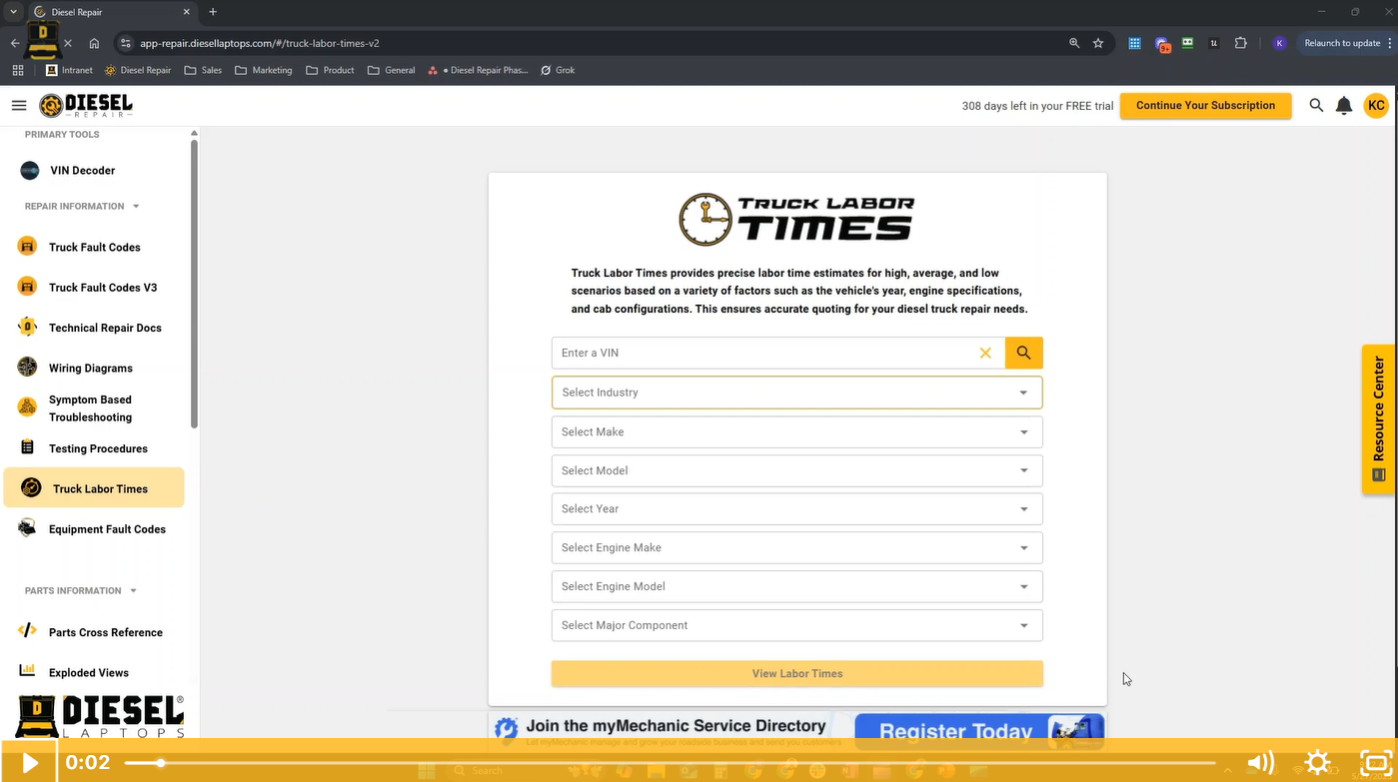Viewport: 1398px width, 782px height.
Task: Click the Parts Cross Reference icon
Action: tap(27, 631)
